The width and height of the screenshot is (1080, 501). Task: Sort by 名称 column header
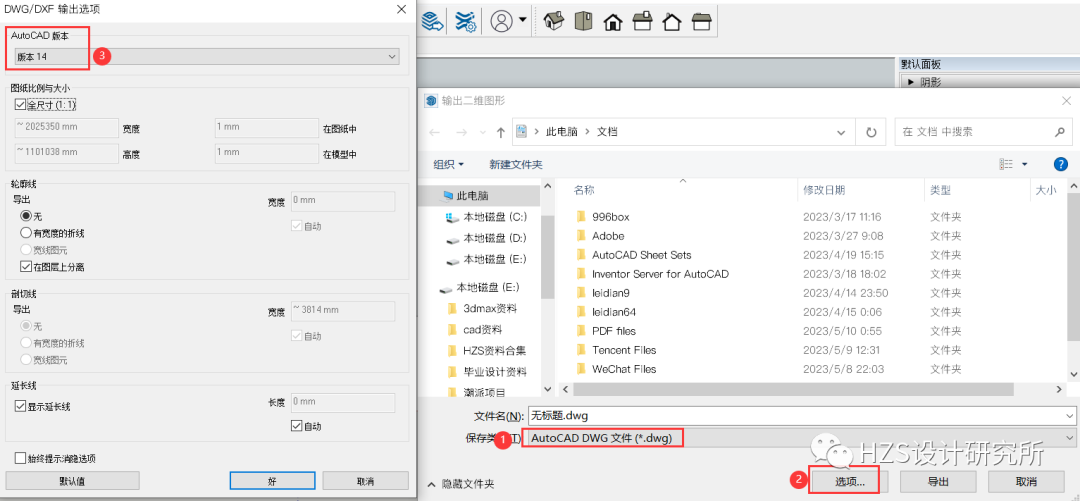click(x=584, y=190)
